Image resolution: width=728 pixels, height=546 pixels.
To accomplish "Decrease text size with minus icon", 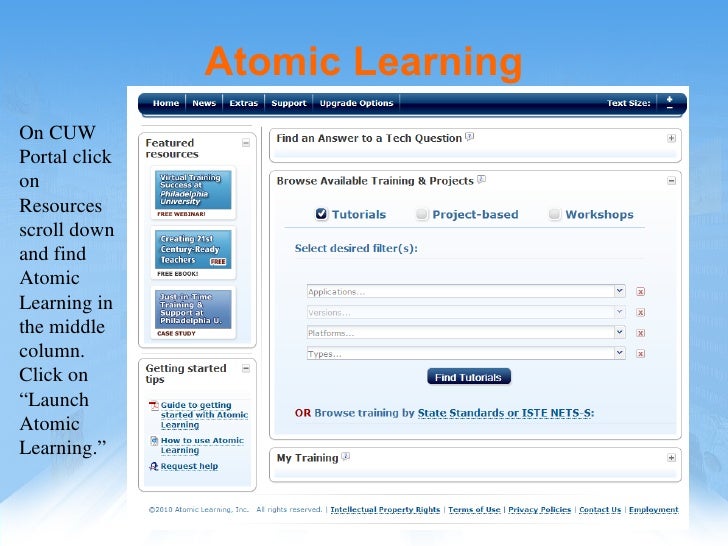I will (670, 107).
